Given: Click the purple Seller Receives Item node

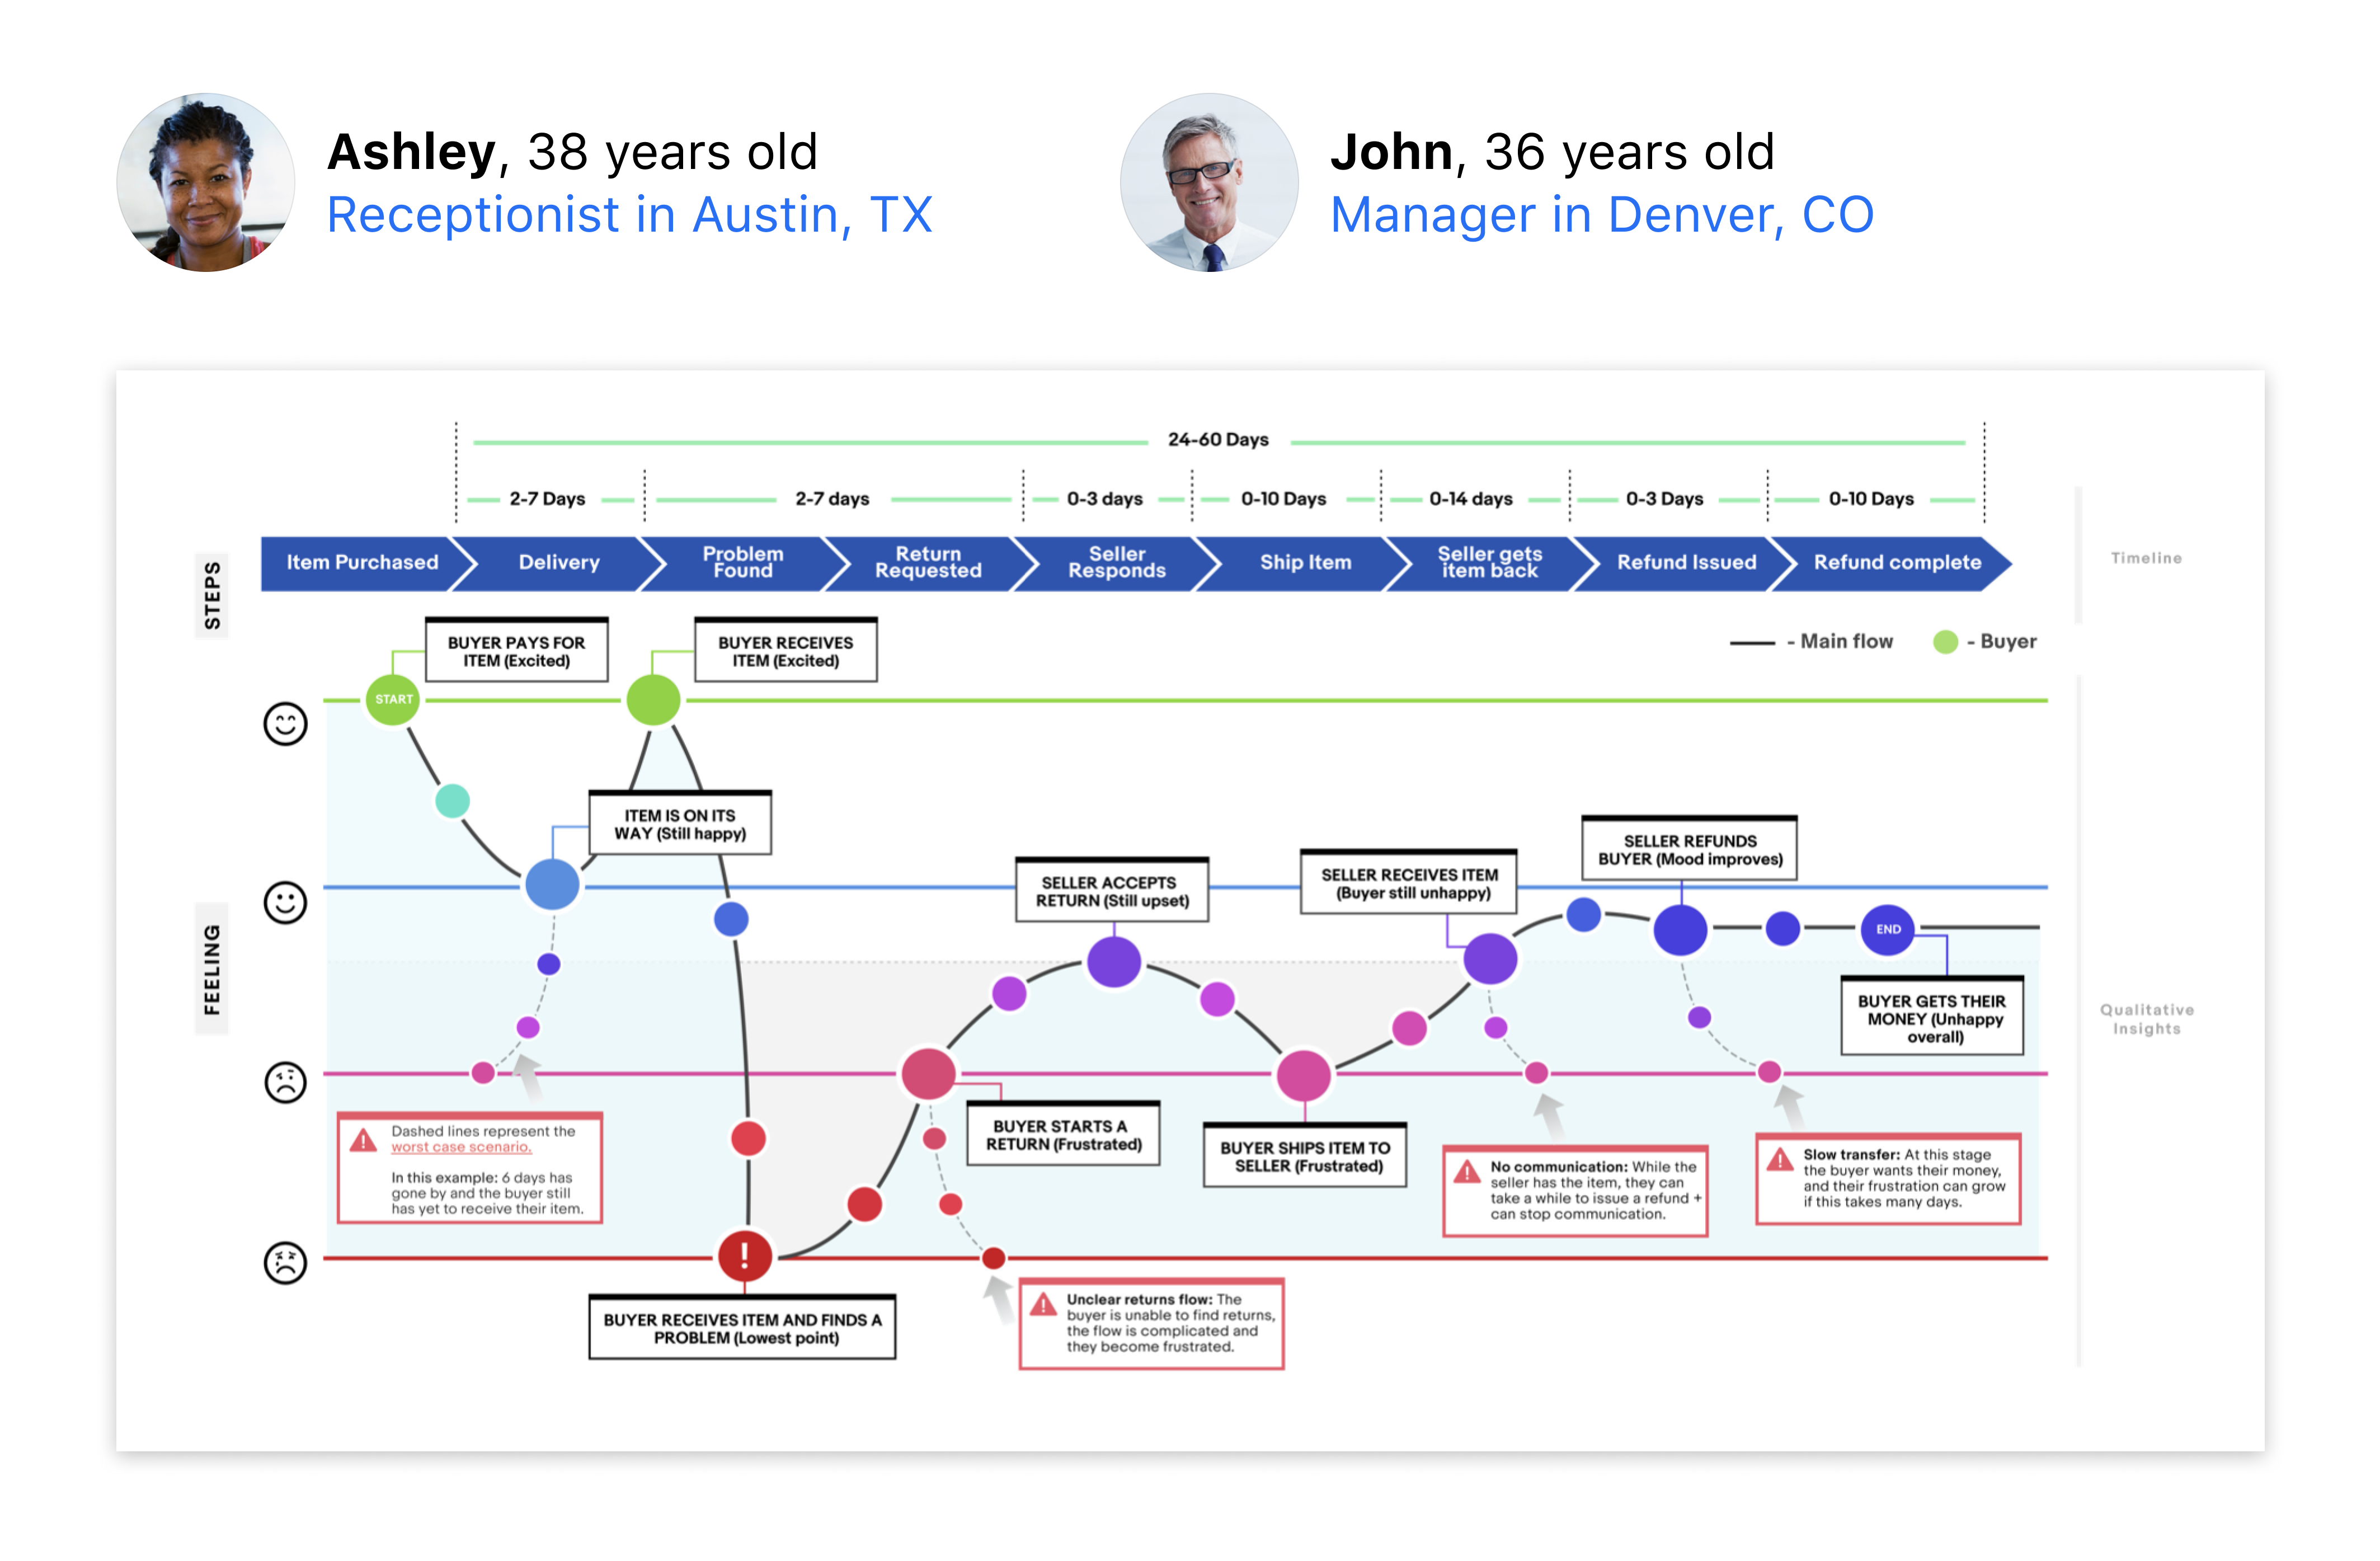Looking at the screenshot, I should coord(1490,959).
